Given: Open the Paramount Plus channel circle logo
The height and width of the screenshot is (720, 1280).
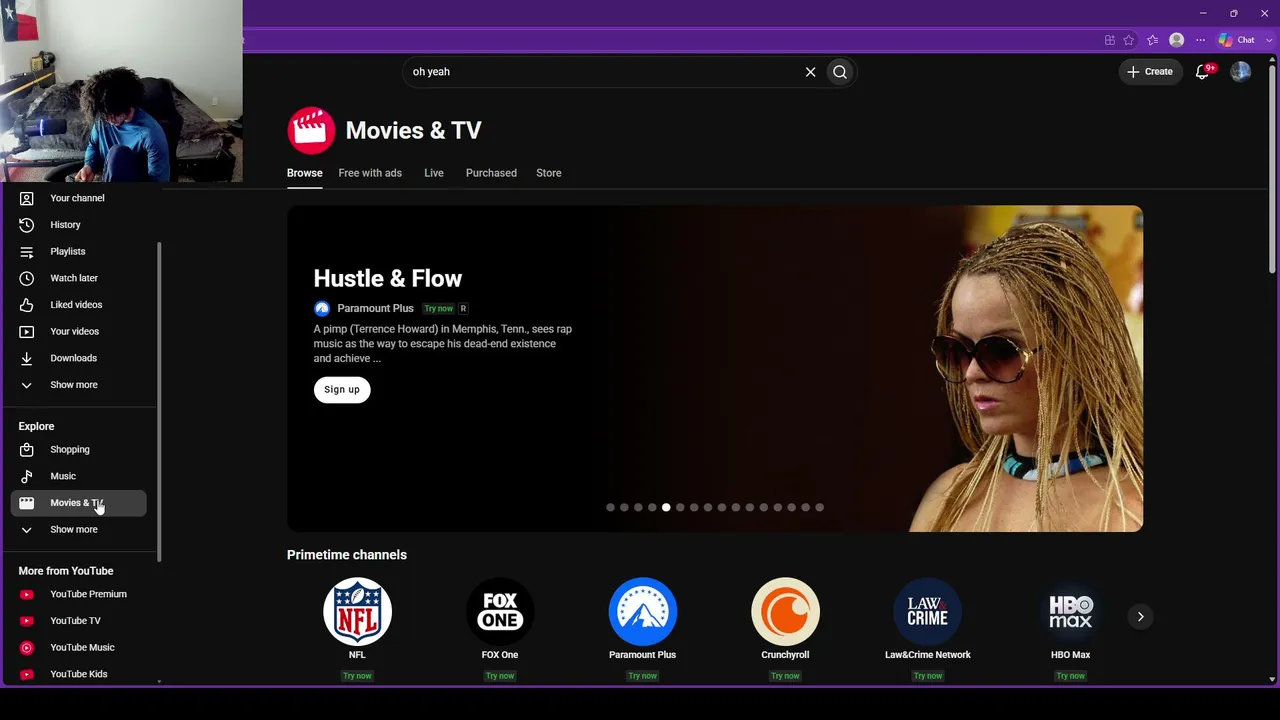Looking at the screenshot, I should (643, 611).
